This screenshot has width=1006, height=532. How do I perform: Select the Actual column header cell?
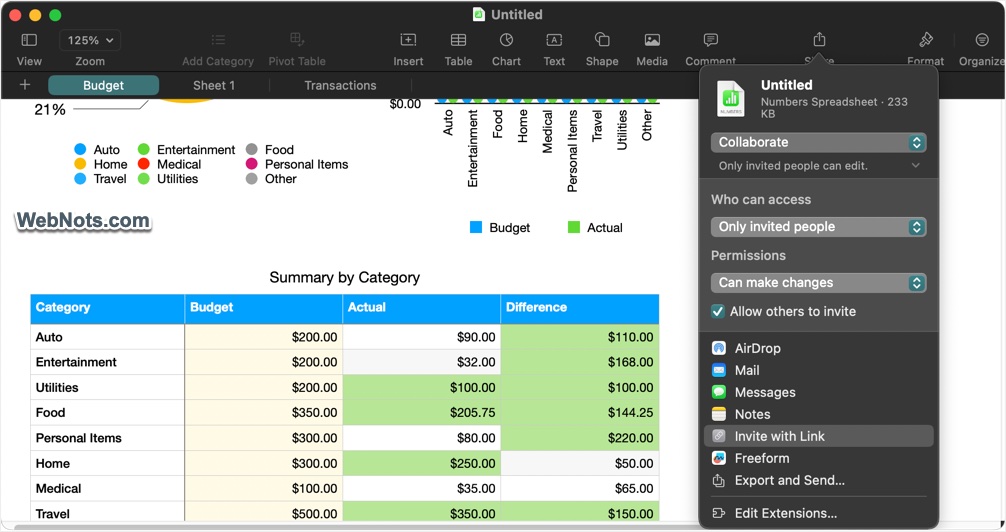(422, 308)
